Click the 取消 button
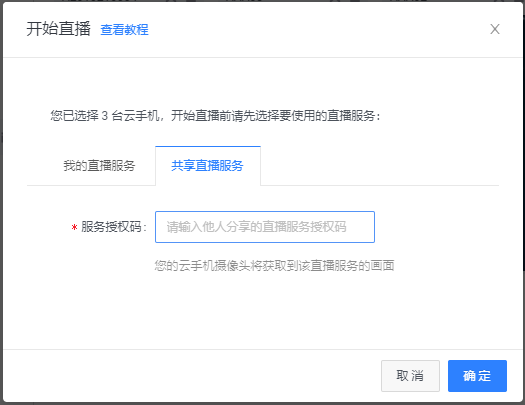525x405 pixels. pos(410,376)
